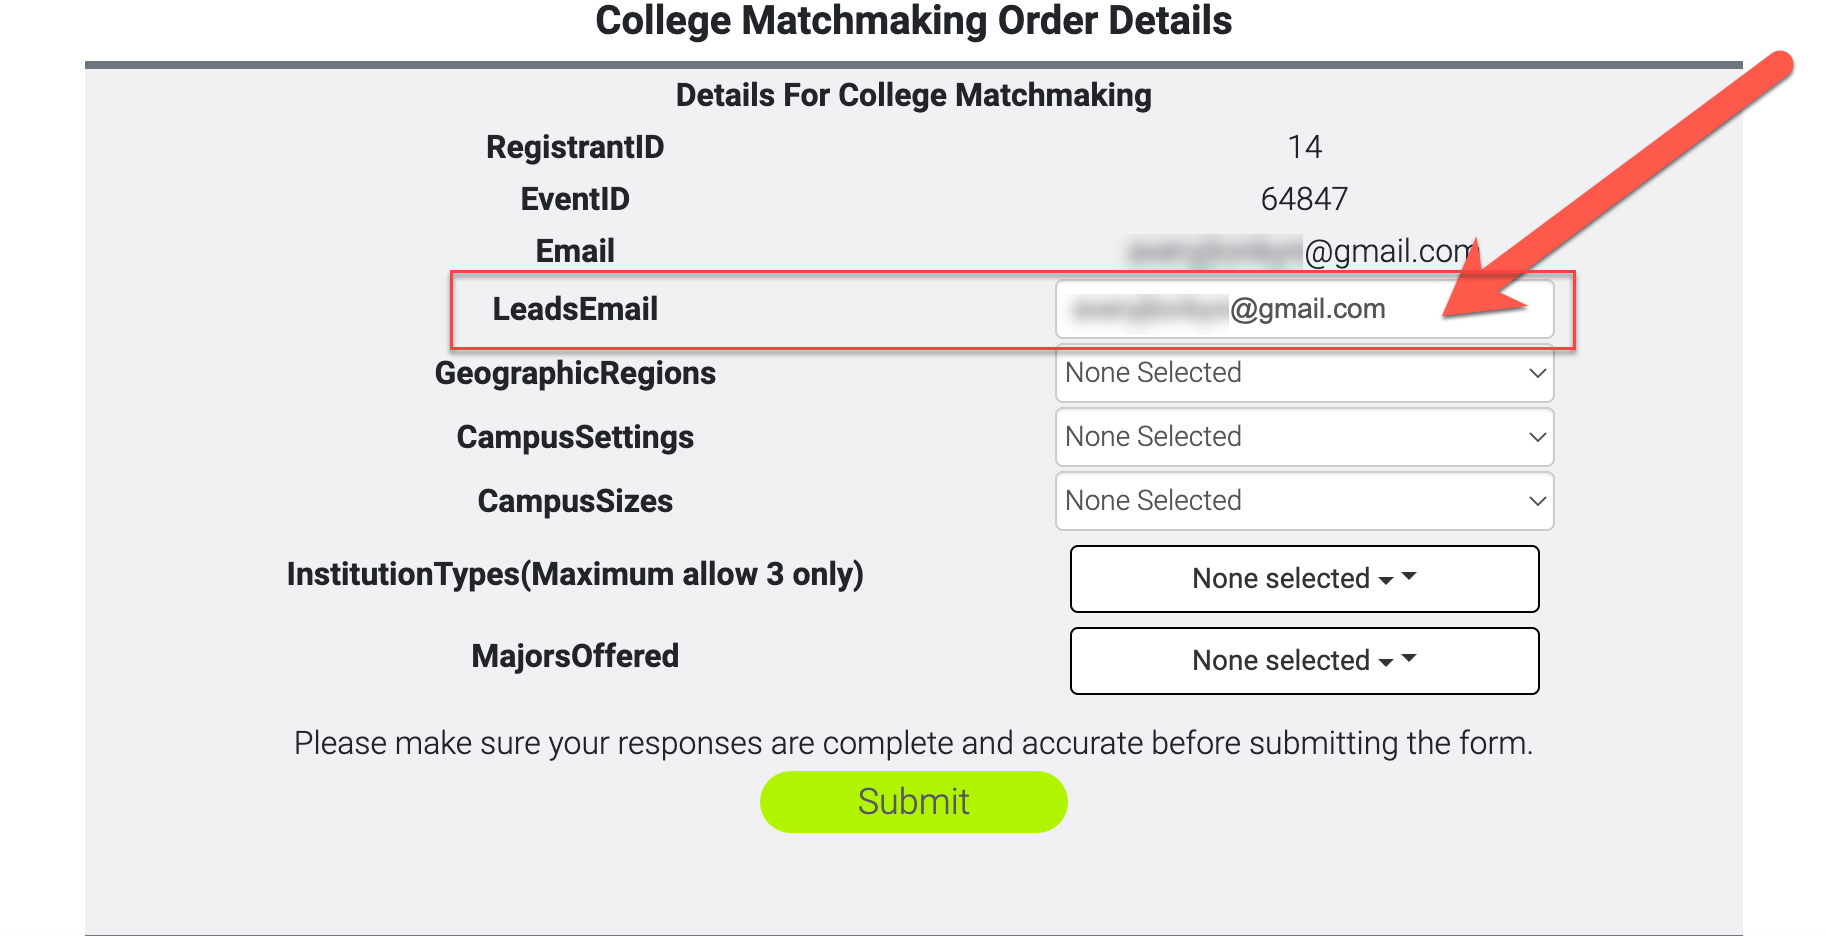Expand the MajorsOffered None selected dropdown
1826x936 pixels.
(x=1304, y=661)
